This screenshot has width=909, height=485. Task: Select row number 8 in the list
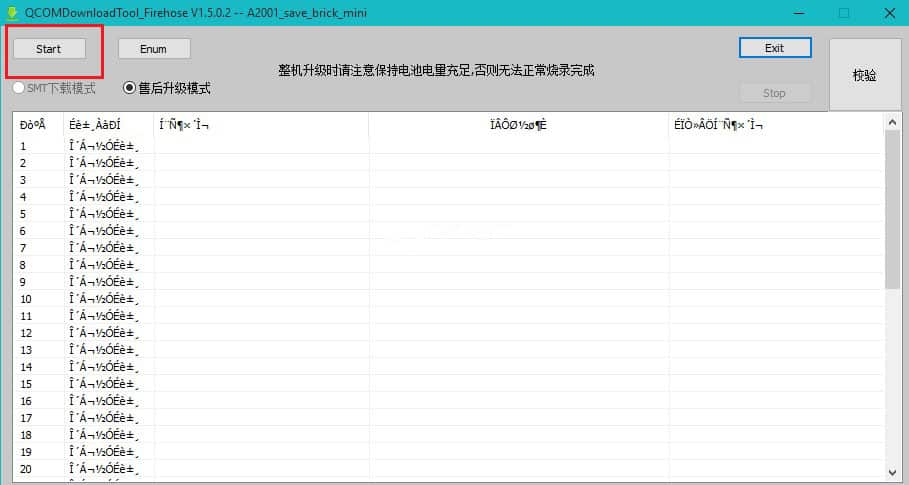coord(446,265)
